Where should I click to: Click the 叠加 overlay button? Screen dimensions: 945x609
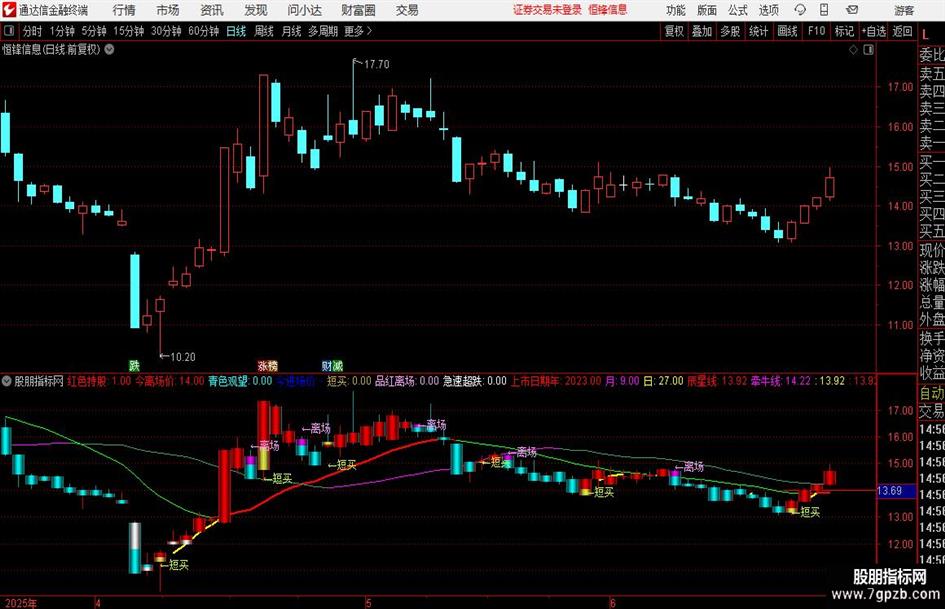tap(702, 31)
